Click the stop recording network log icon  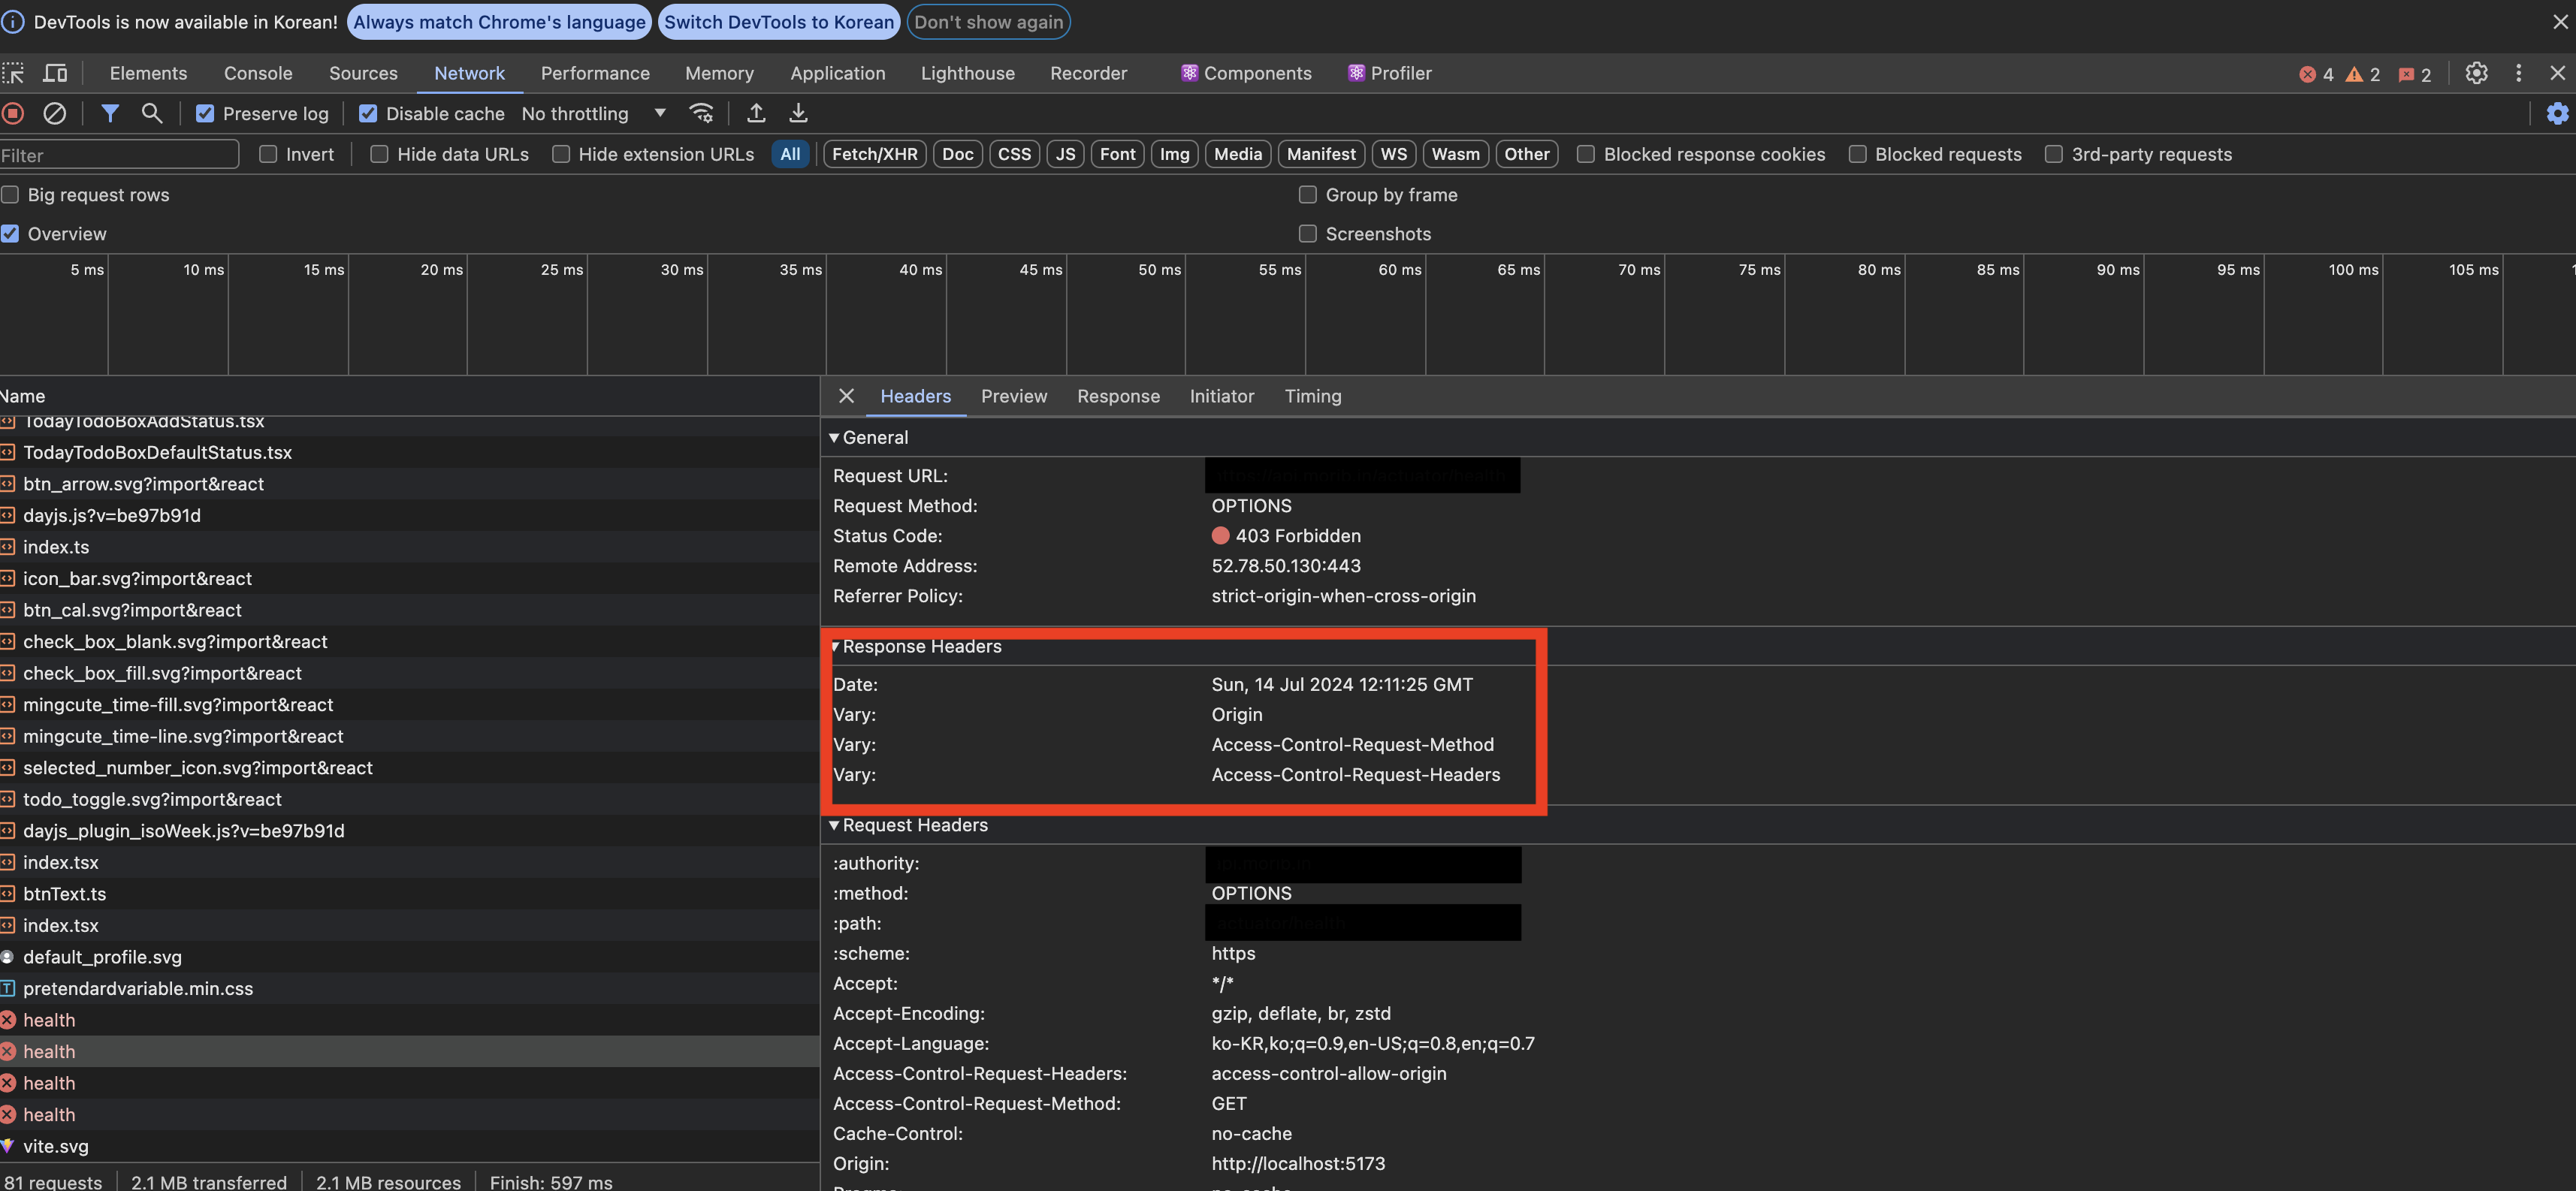13,114
